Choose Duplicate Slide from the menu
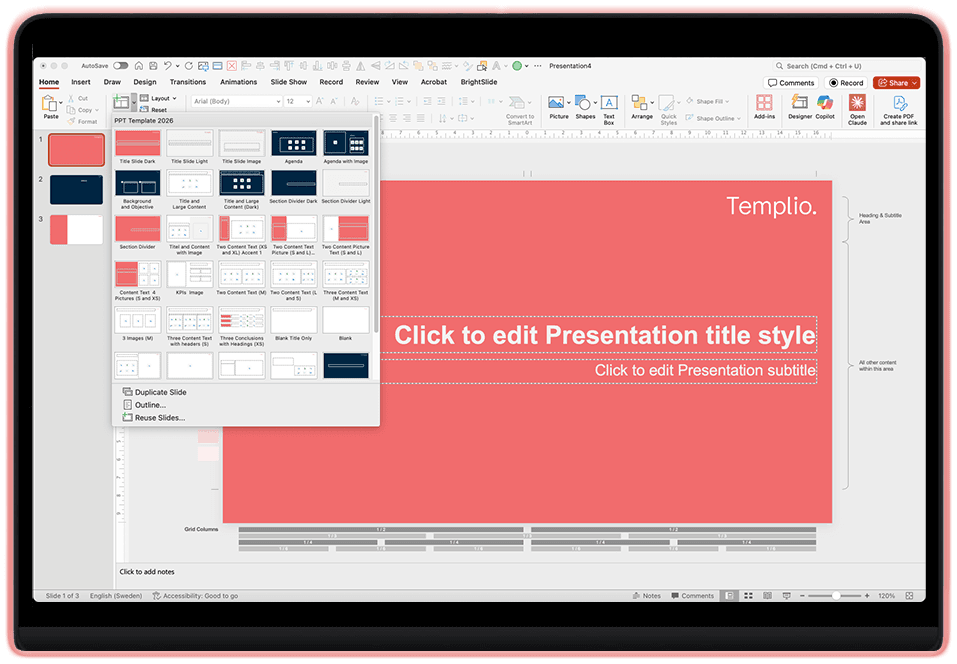Viewport: 957px width, 664px height. tap(157, 392)
